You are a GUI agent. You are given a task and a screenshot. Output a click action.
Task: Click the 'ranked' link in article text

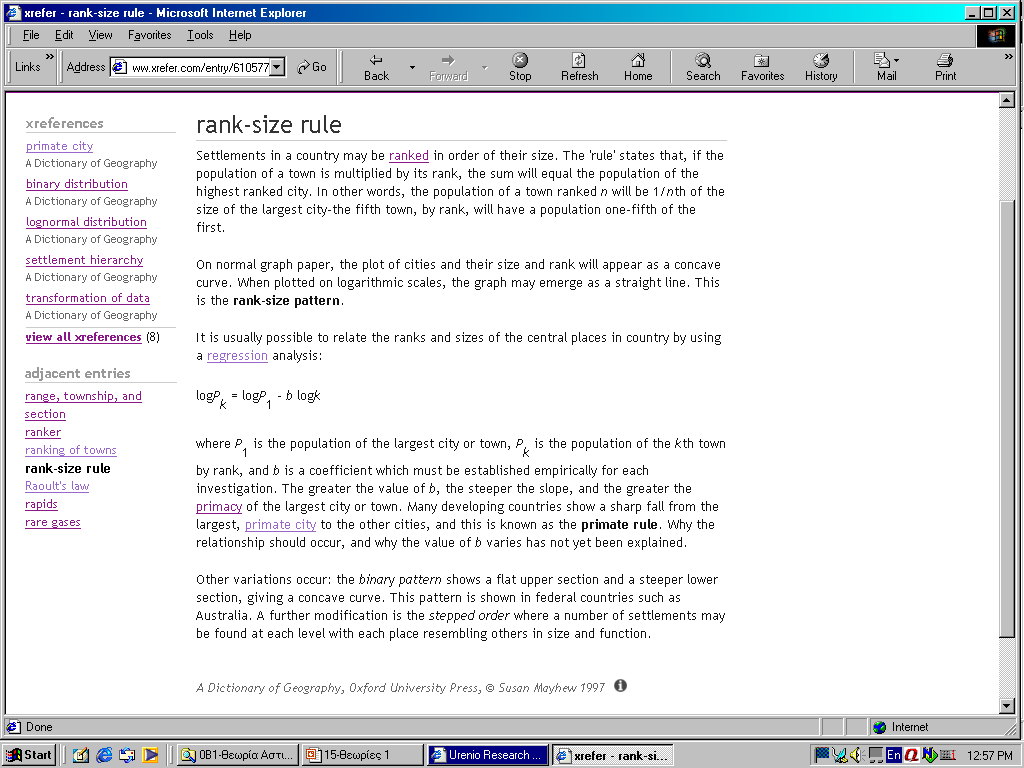[x=409, y=155]
